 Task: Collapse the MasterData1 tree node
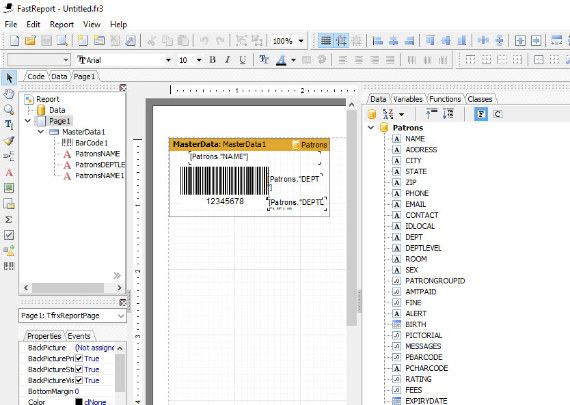[41, 132]
